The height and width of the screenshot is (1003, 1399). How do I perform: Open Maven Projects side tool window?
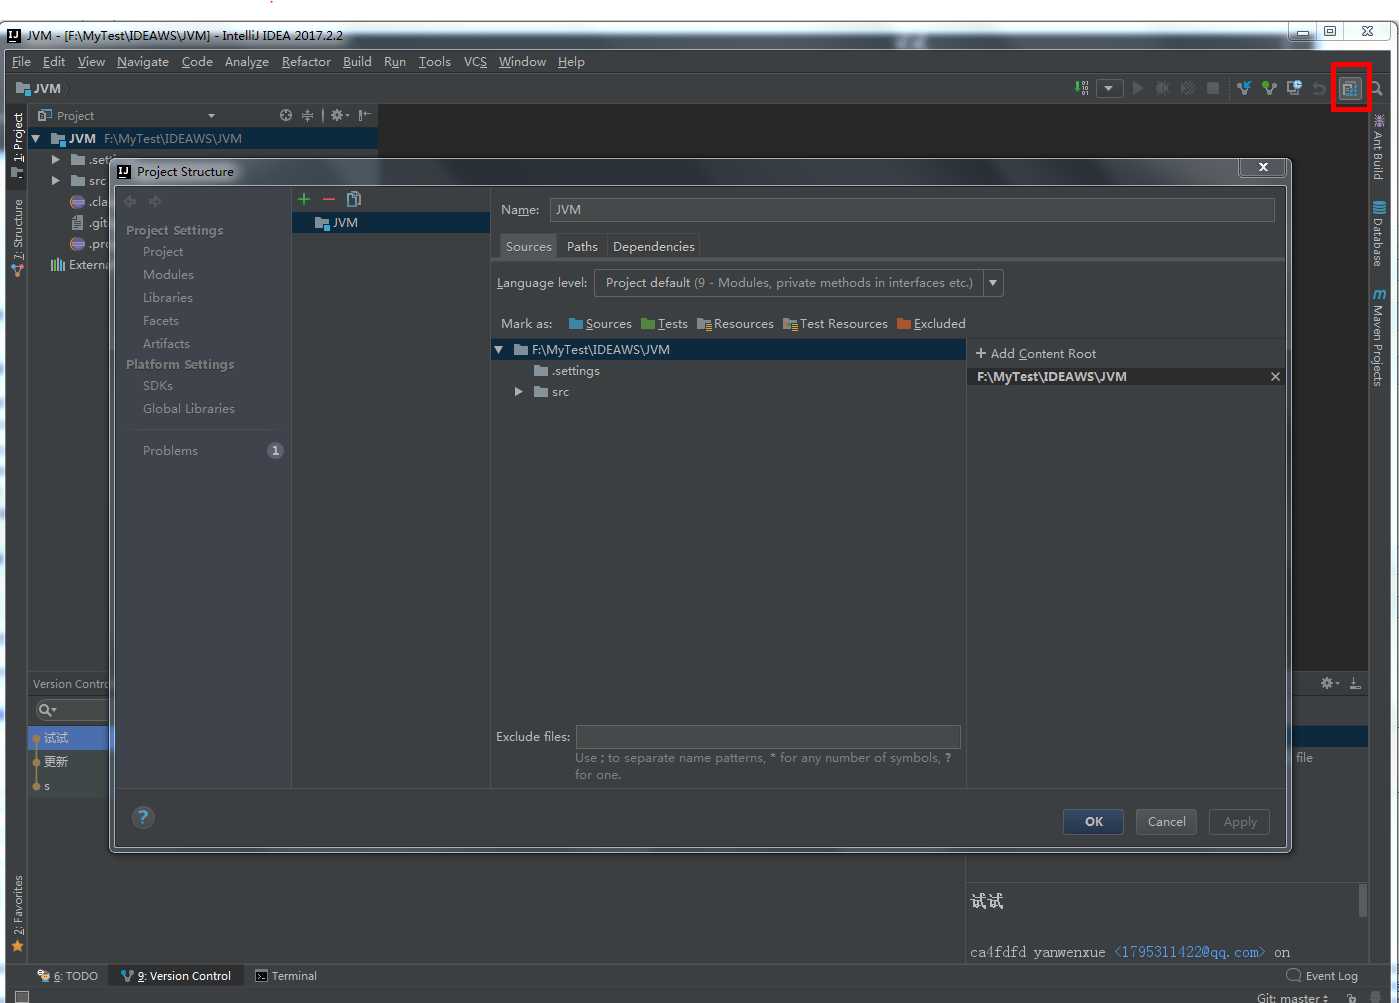coord(1378,337)
